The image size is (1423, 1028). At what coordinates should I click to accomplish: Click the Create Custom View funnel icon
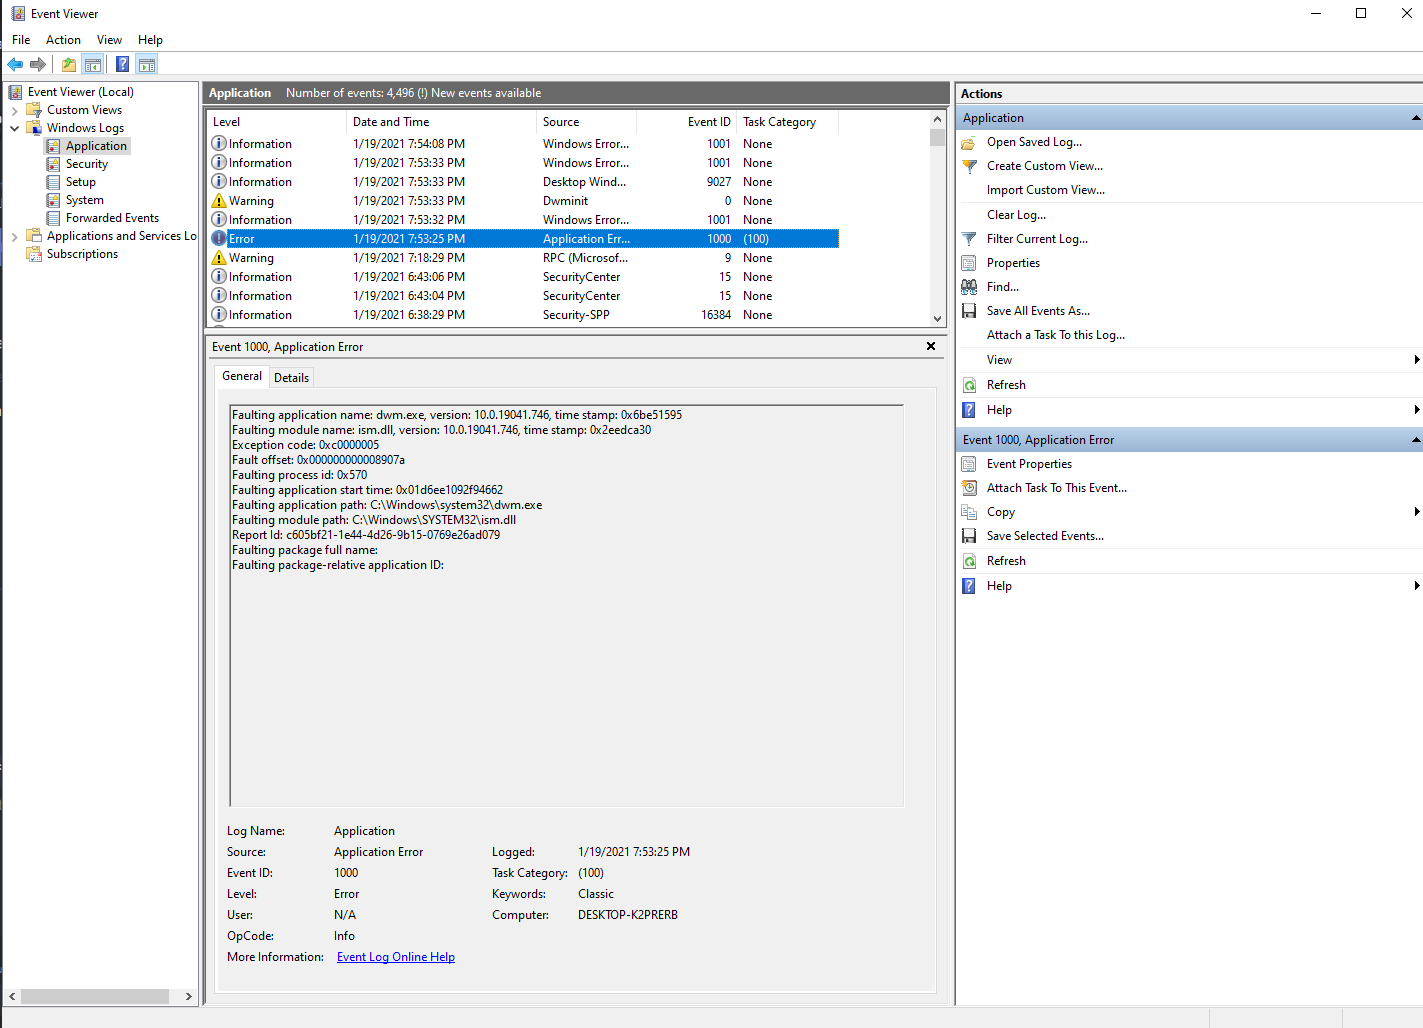(969, 166)
